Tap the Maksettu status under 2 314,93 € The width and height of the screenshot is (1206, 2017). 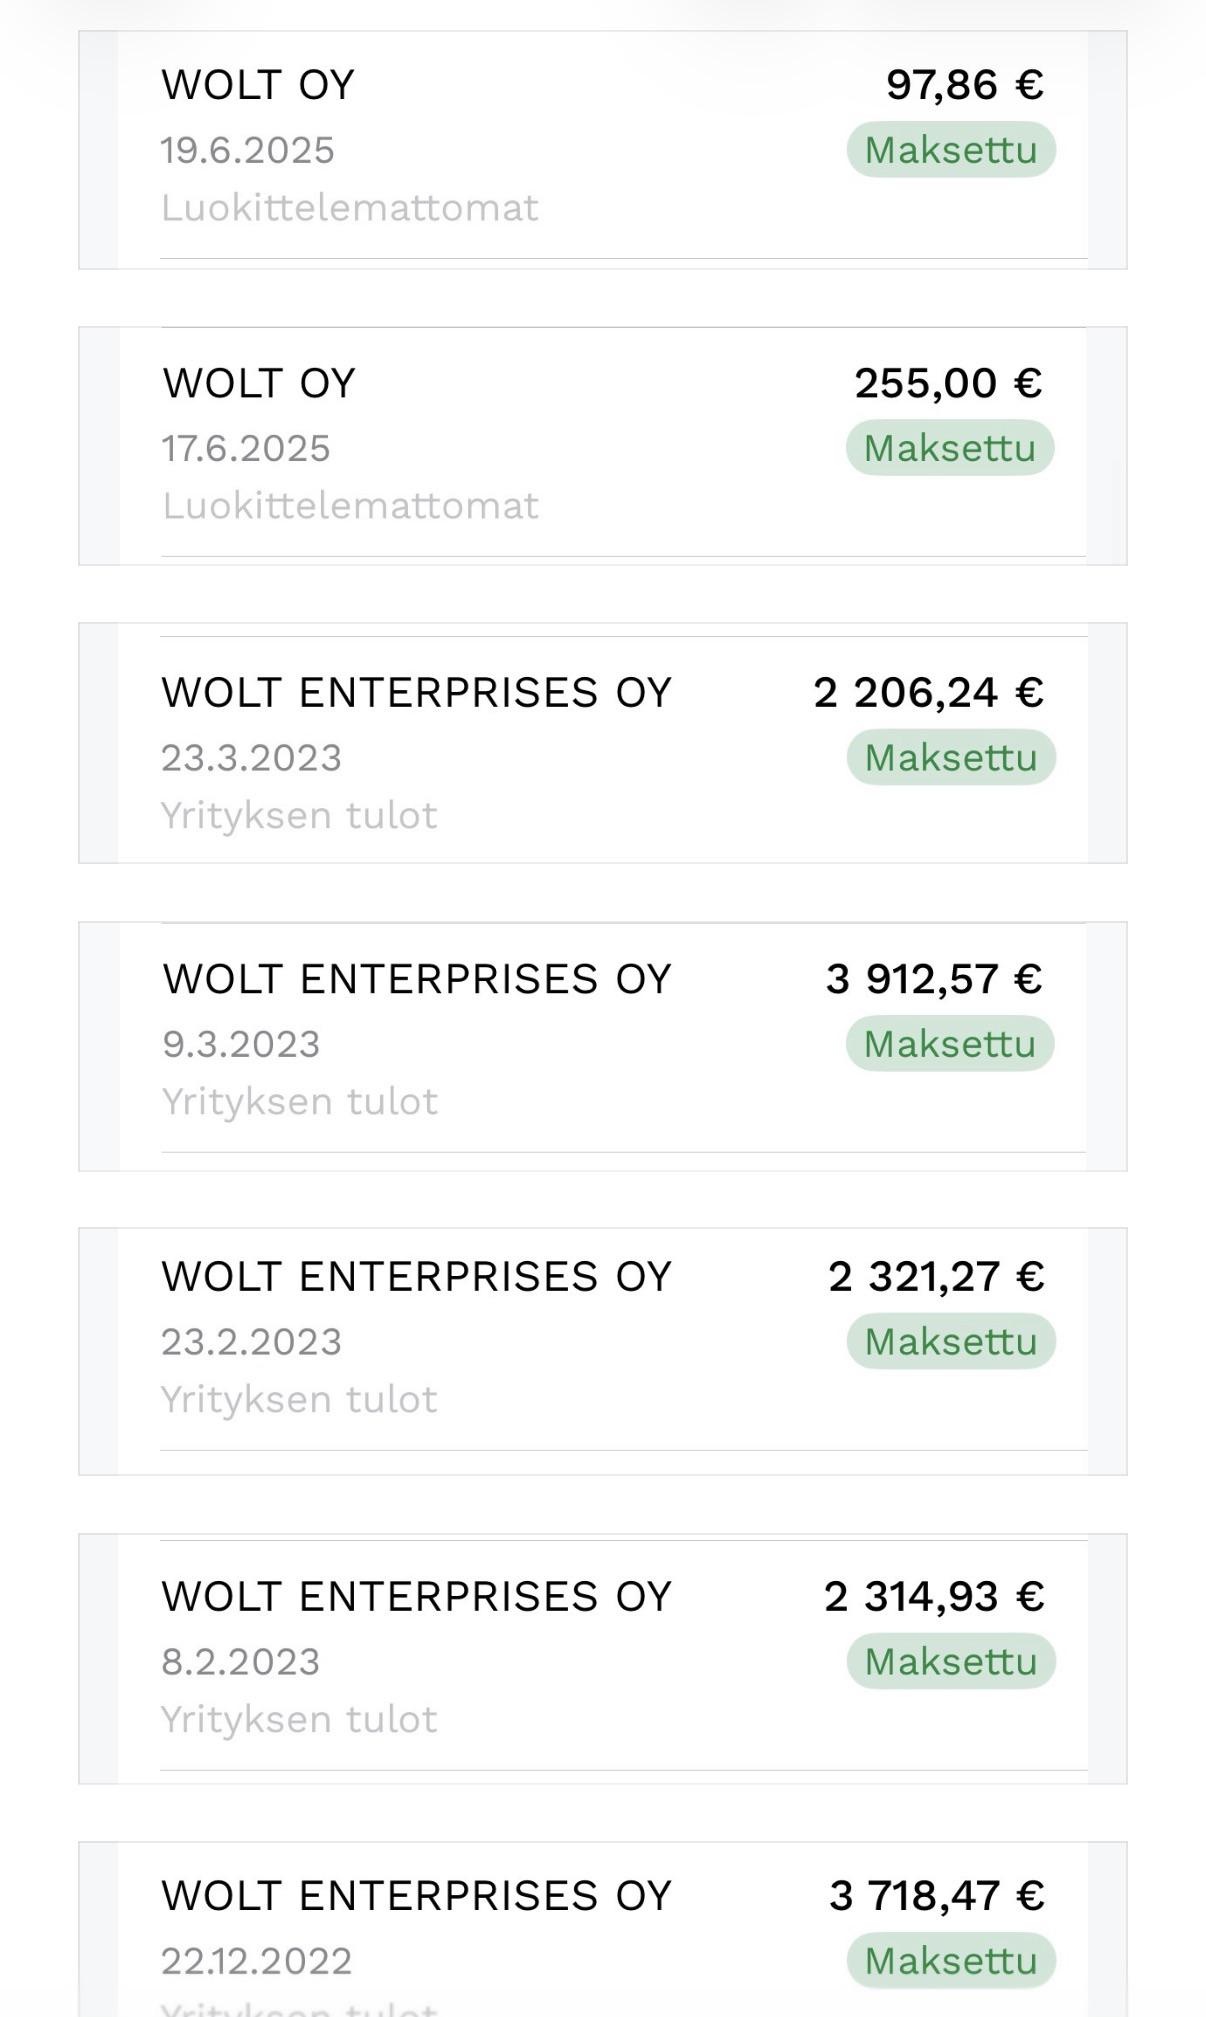950,1662
